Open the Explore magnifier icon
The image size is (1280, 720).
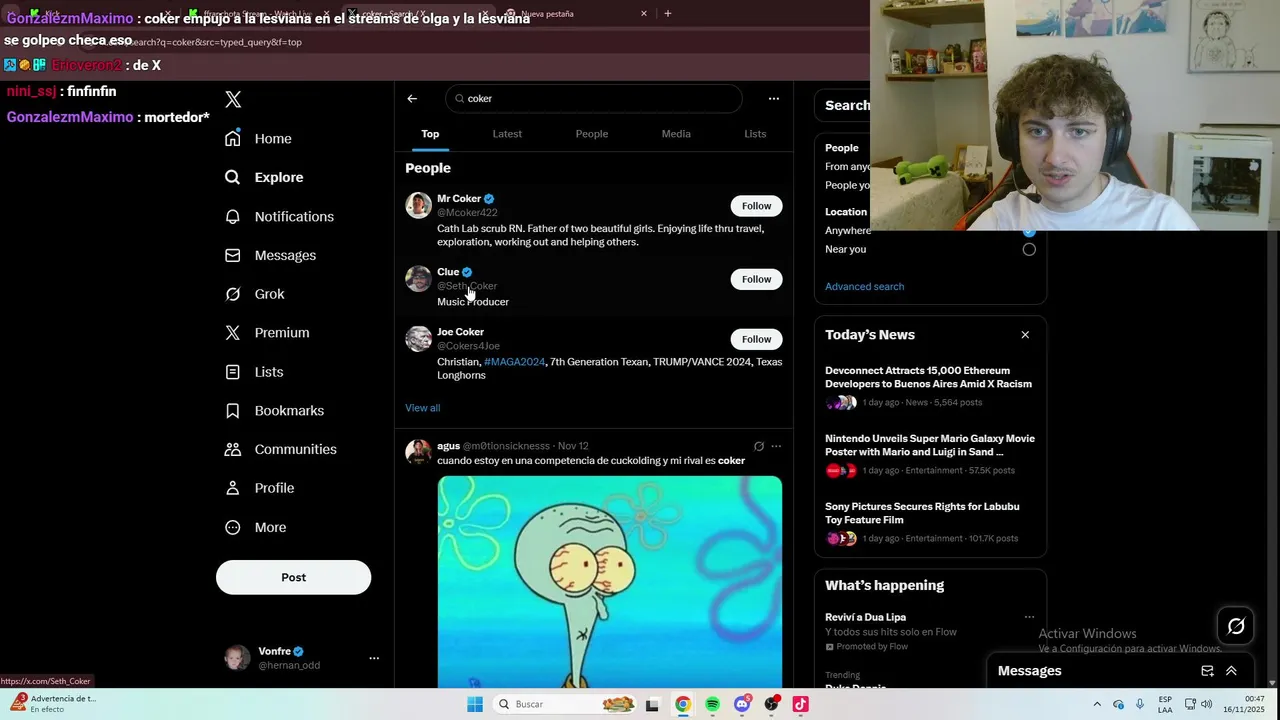[233, 177]
